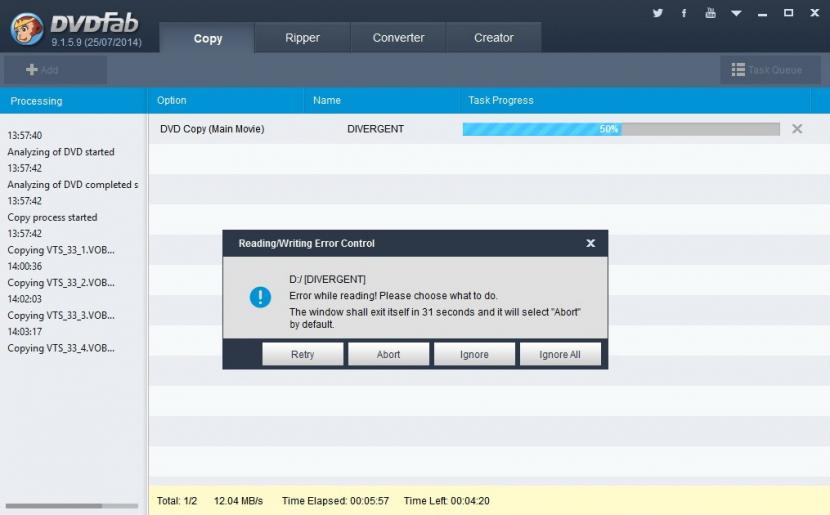The image size is (830, 515).
Task: Click the Total: 1/2 status text
Action: coord(177,501)
